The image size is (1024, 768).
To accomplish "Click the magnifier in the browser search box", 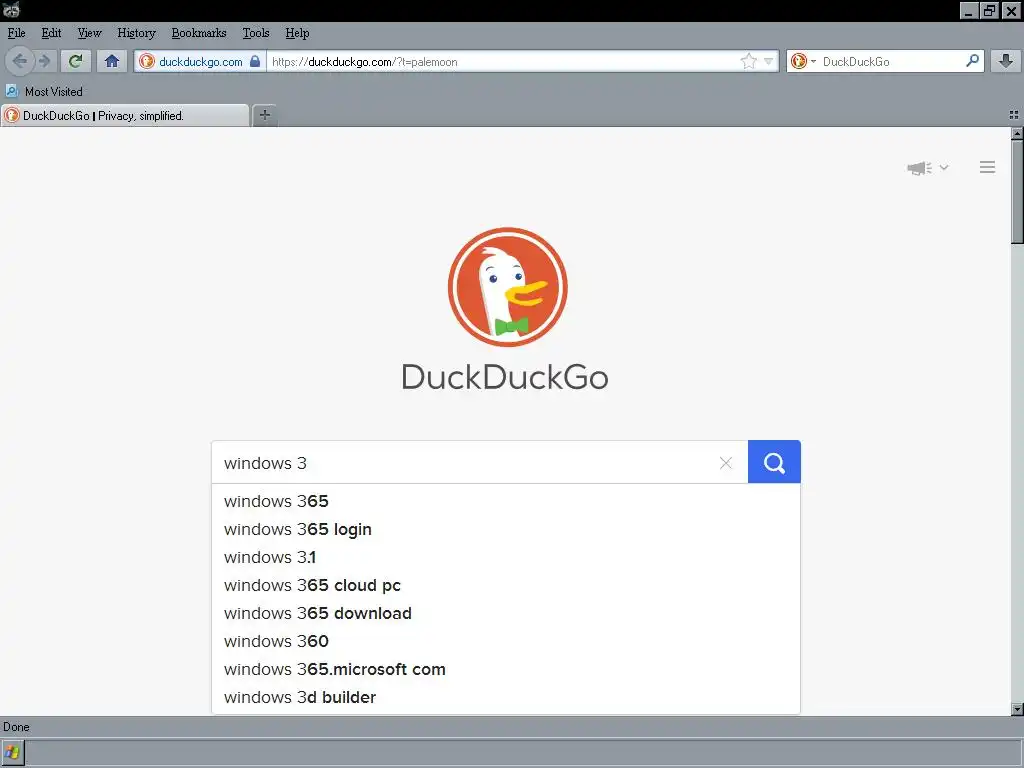I will pos(972,61).
